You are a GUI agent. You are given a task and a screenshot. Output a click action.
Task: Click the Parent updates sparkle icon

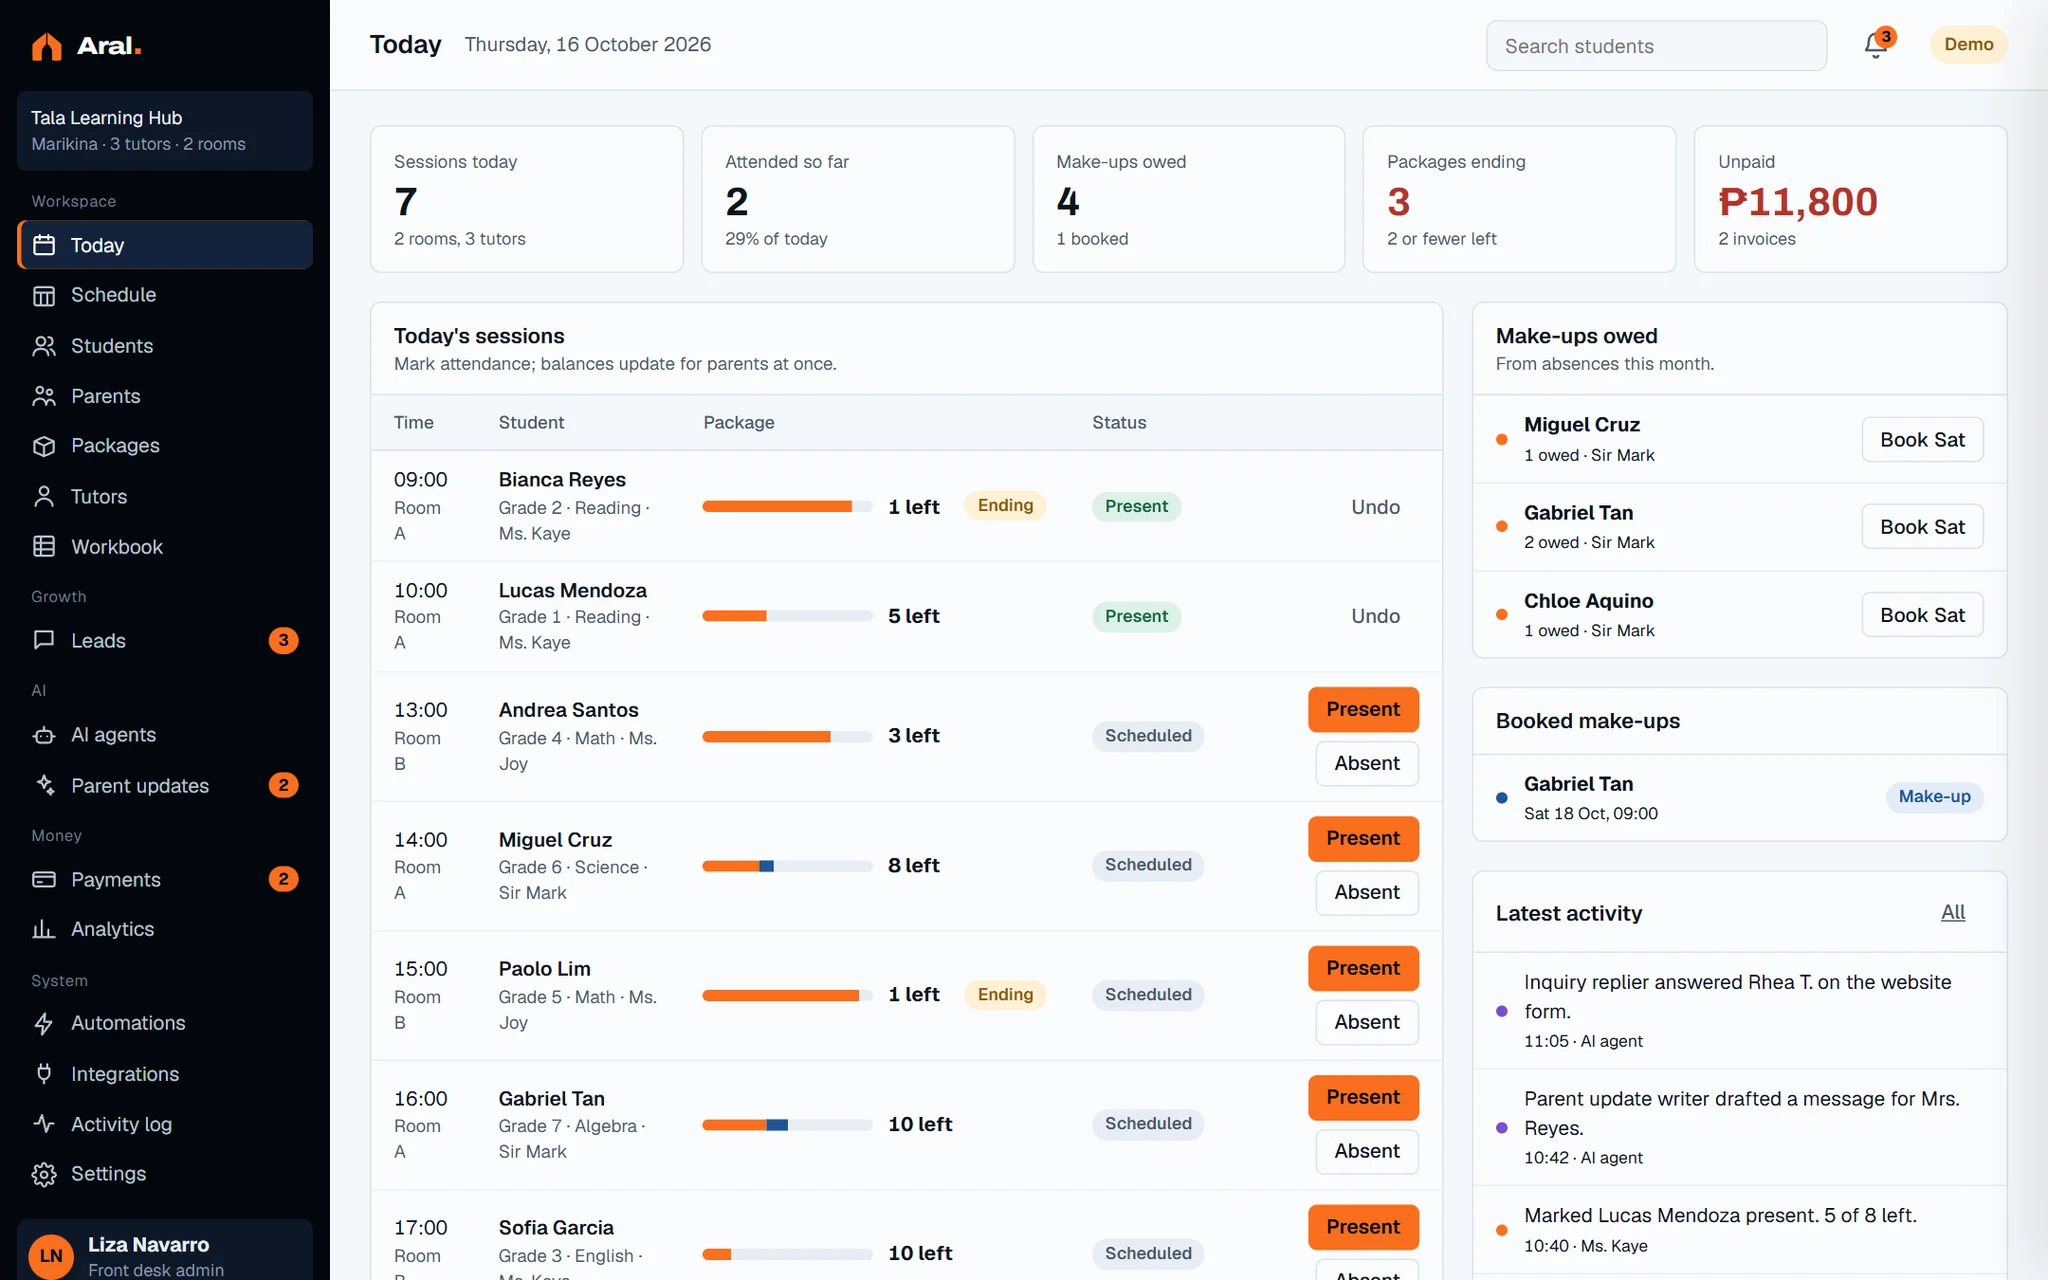[x=44, y=785]
